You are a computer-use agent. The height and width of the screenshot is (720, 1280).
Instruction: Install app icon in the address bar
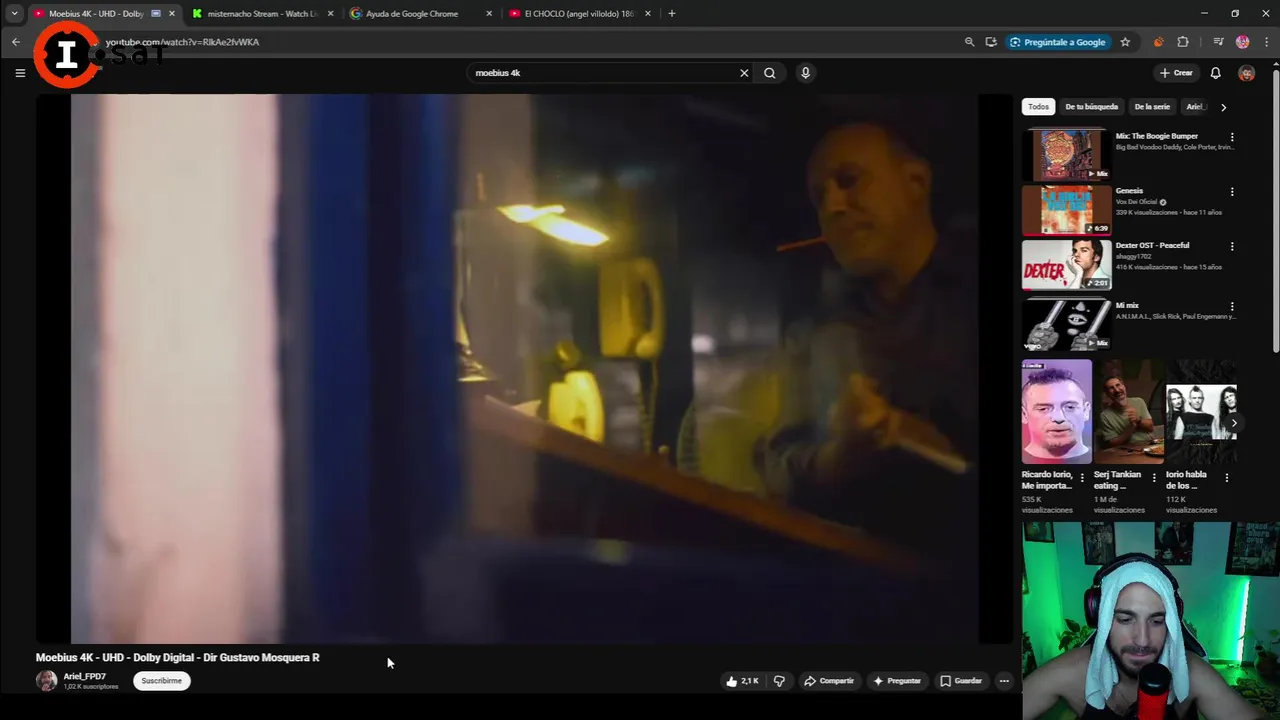pyautogui.click(x=991, y=42)
